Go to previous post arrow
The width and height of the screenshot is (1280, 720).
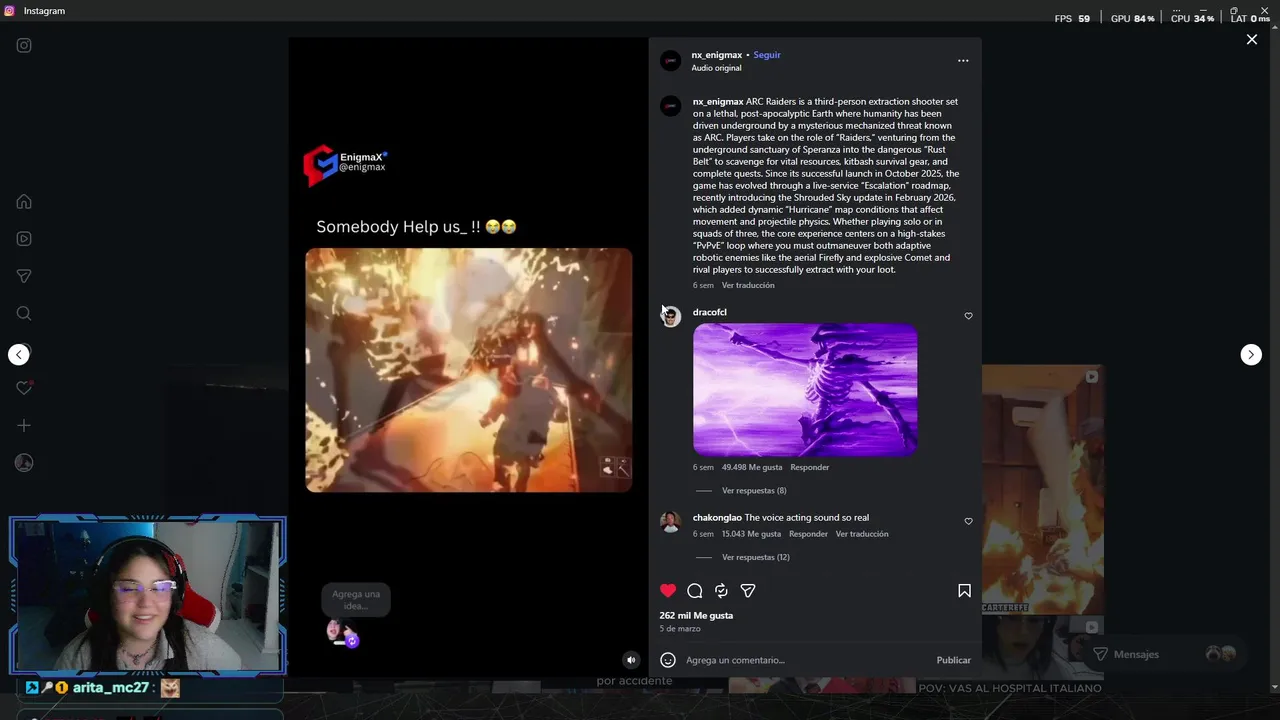[x=19, y=354]
